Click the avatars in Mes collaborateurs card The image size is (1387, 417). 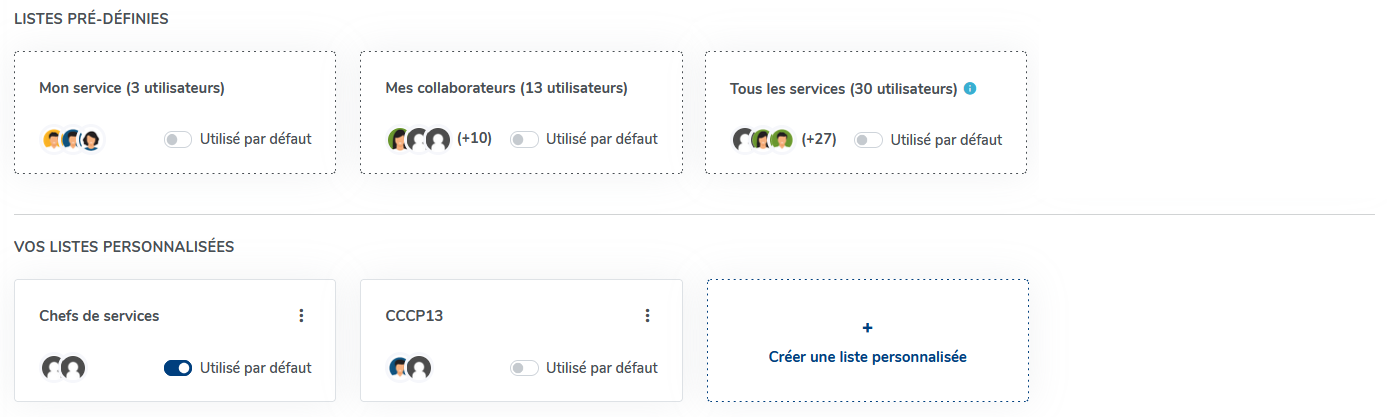coord(418,140)
